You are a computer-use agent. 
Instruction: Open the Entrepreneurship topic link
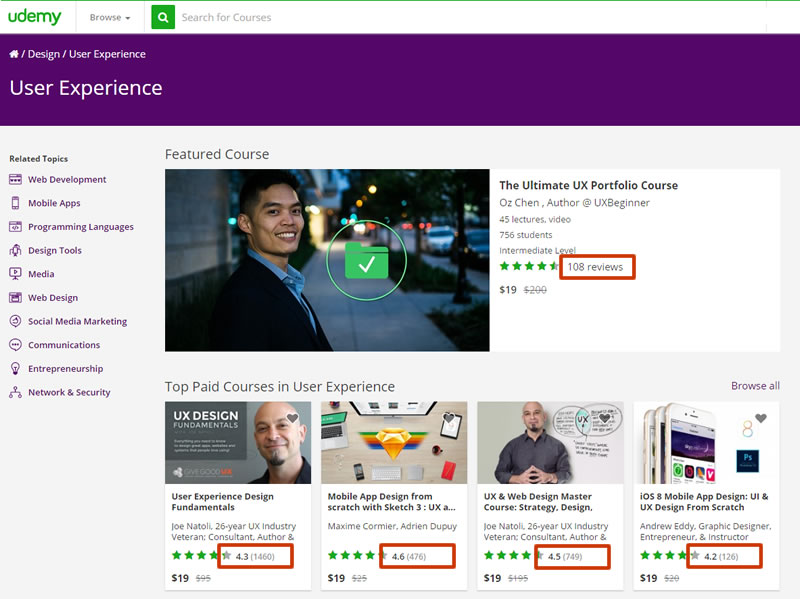65,368
